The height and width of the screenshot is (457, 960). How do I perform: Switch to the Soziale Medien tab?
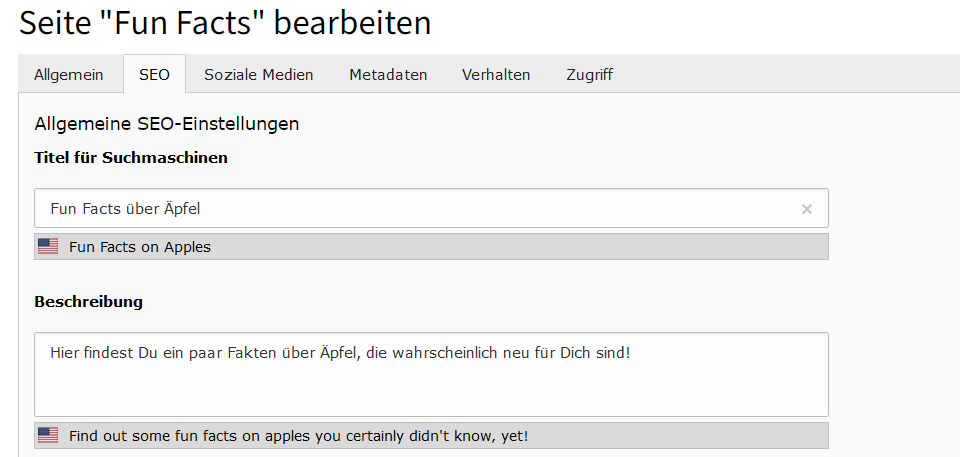(x=258, y=75)
